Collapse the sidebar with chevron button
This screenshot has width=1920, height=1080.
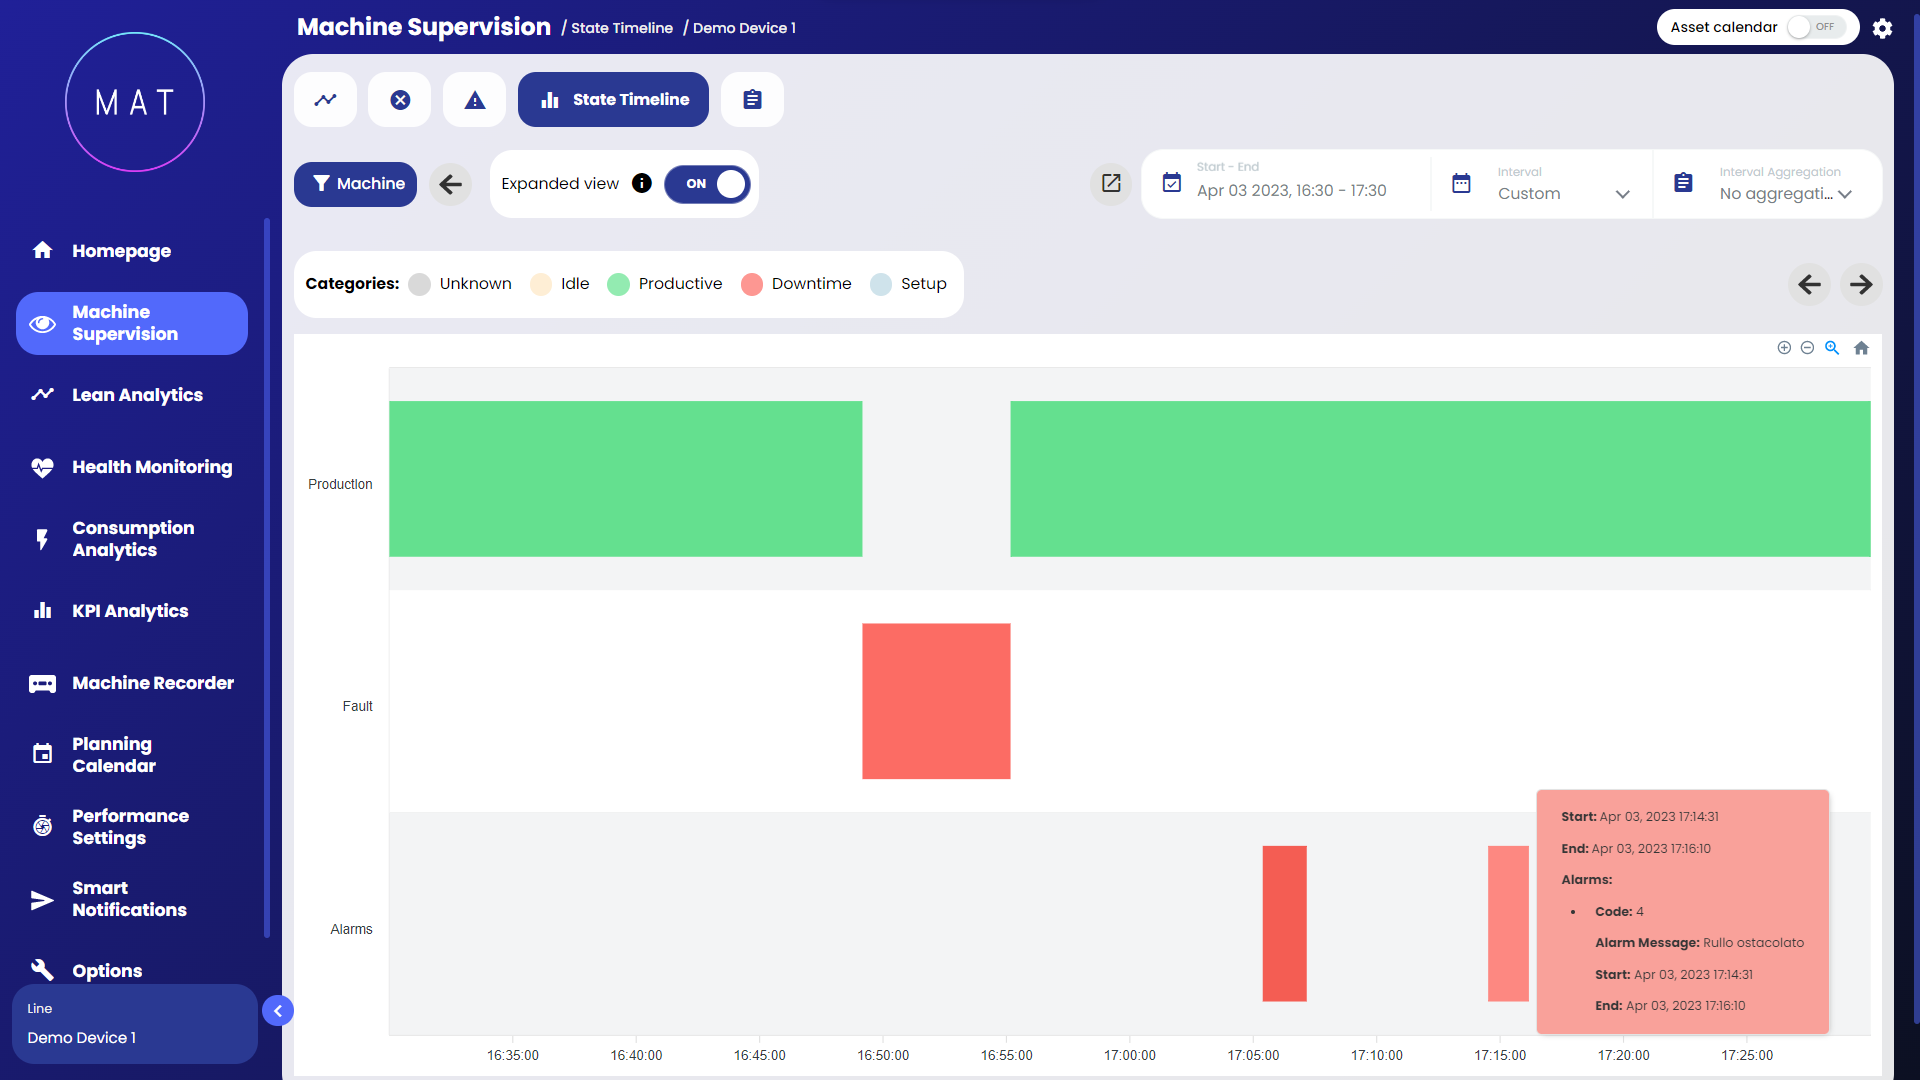click(278, 1011)
